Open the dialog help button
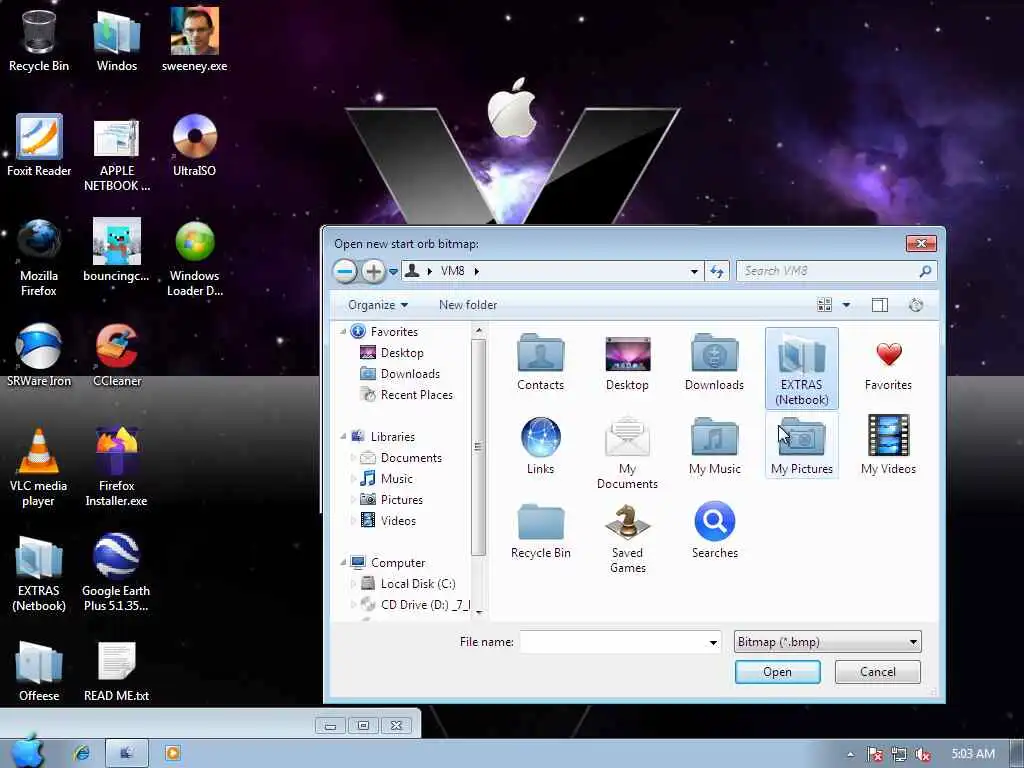Image resolution: width=1024 pixels, height=768 pixels. click(x=916, y=305)
